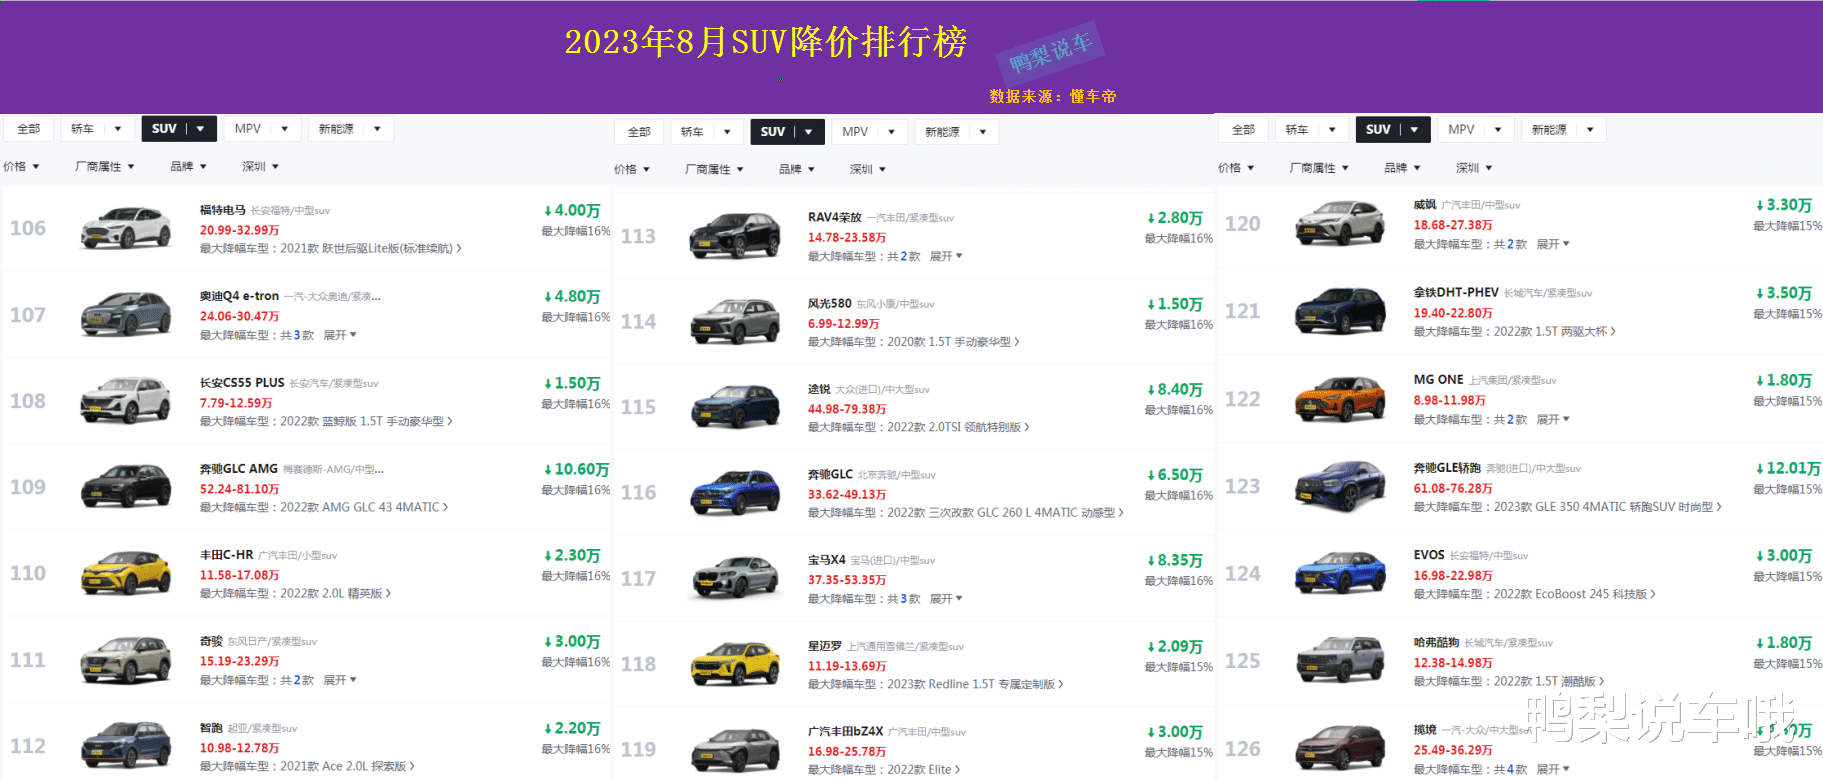
Task: Select the SUV tab in left panel
Action: pos(179,129)
